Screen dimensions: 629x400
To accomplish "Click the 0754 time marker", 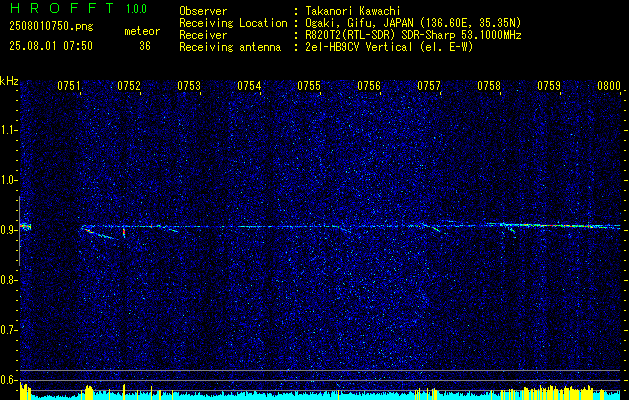I will pos(249,86).
